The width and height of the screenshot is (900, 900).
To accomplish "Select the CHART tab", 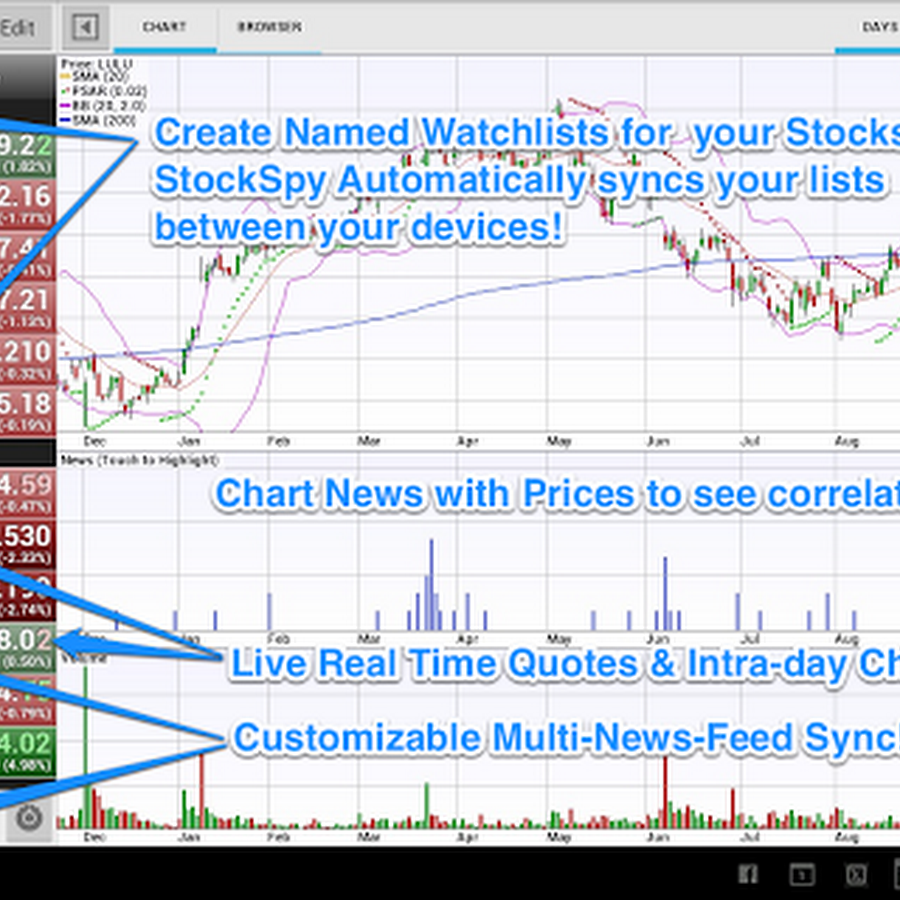I will [x=163, y=28].
